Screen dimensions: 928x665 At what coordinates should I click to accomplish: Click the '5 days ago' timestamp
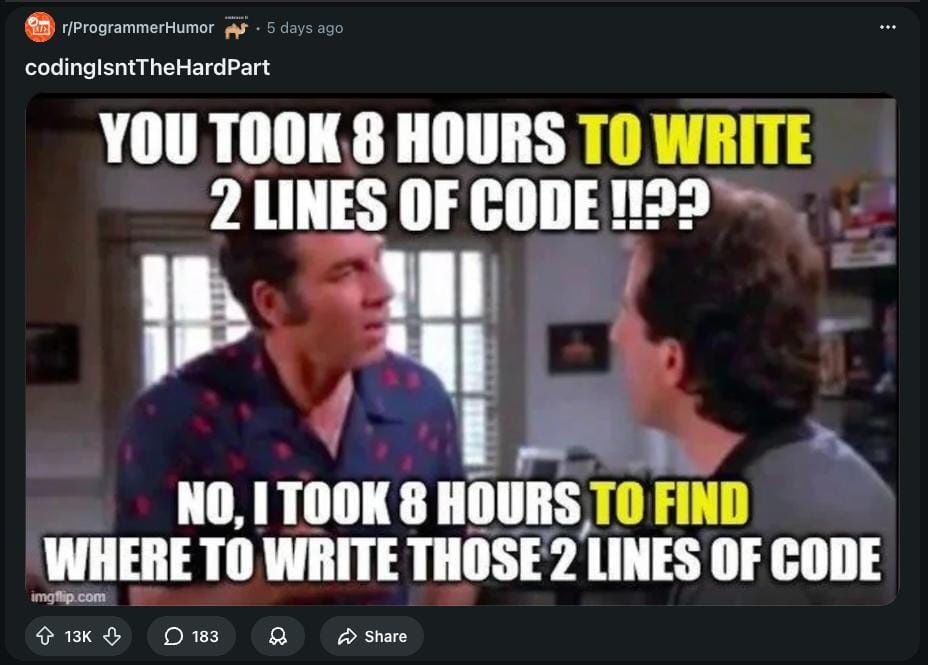click(305, 28)
